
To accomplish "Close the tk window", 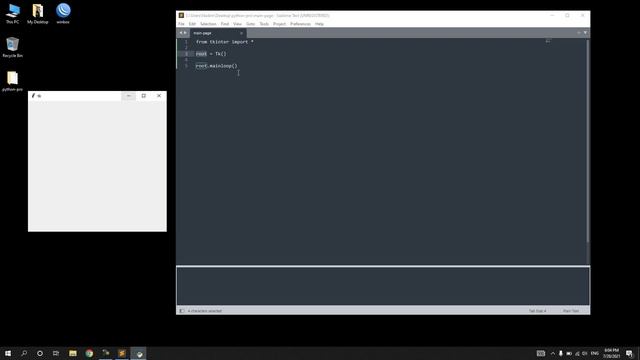I will [x=159, y=96].
